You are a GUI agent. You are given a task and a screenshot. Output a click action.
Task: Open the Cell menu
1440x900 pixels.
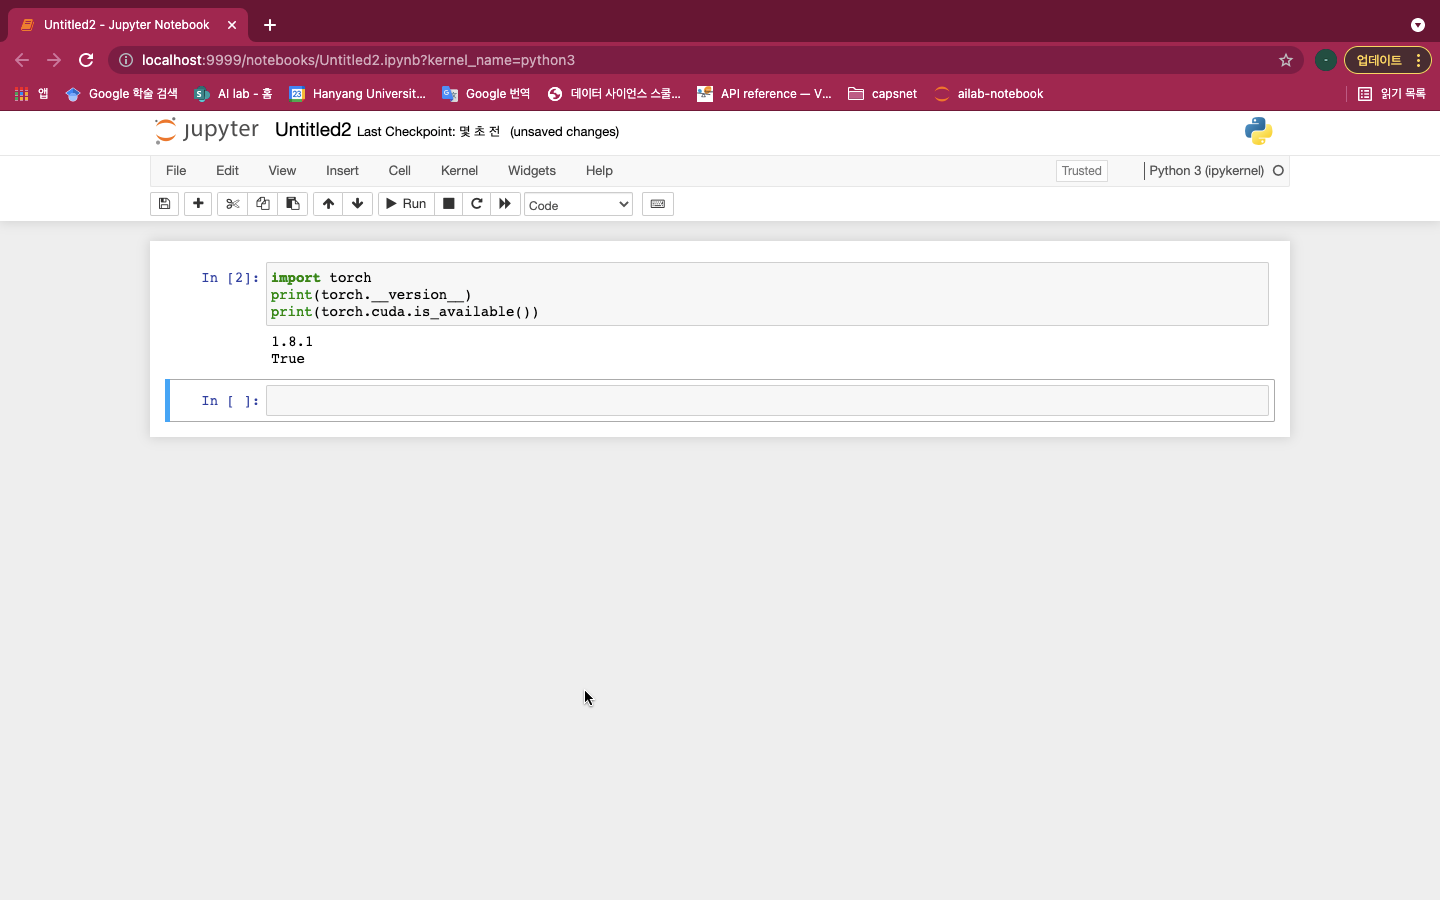(x=400, y=171)
